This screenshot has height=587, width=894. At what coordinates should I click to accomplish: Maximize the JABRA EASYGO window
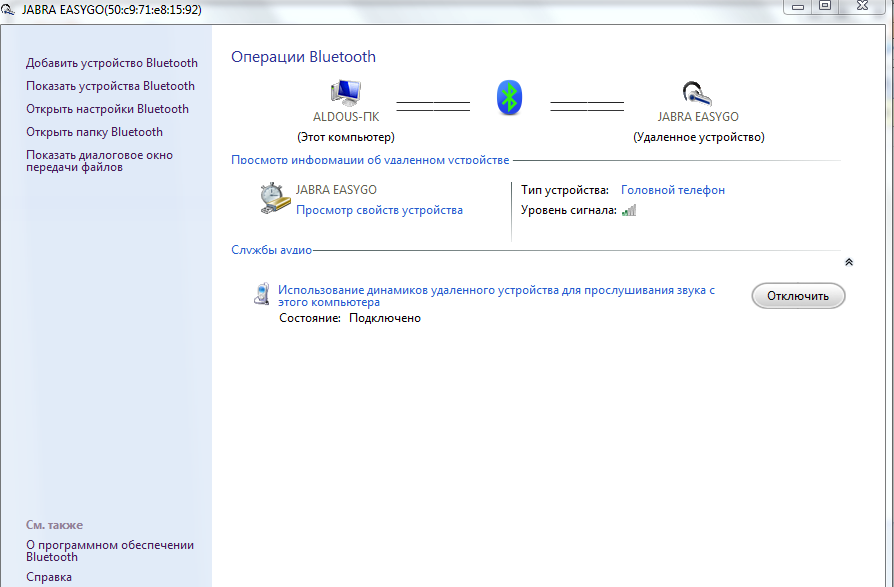click(x=825, y=7)
